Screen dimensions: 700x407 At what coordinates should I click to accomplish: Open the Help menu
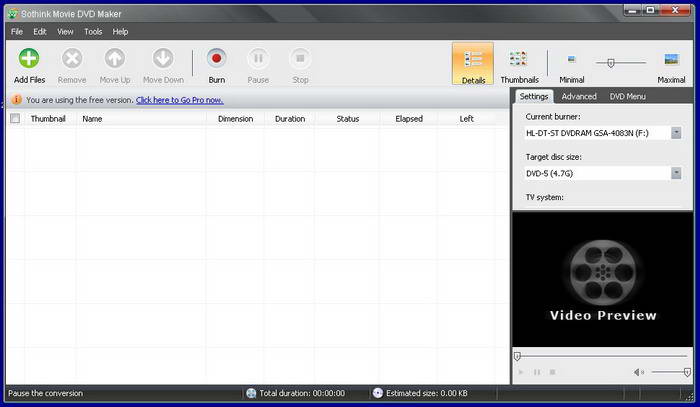click(x=120, y=32)
